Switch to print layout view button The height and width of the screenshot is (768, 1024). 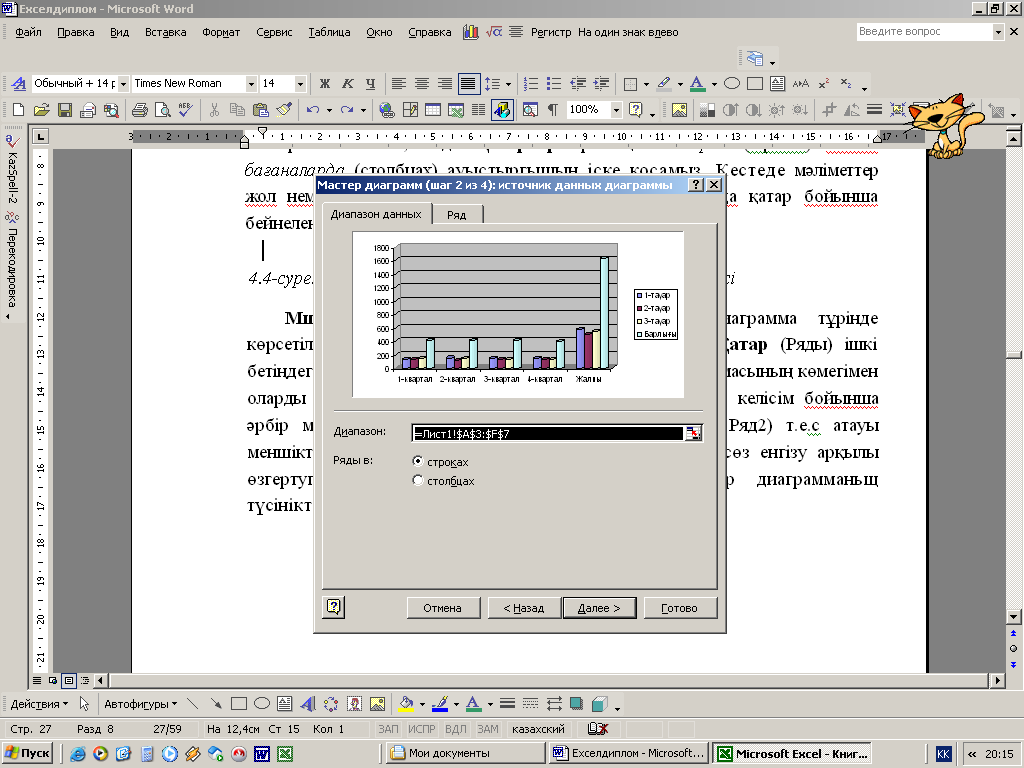[x=69, y=680]
